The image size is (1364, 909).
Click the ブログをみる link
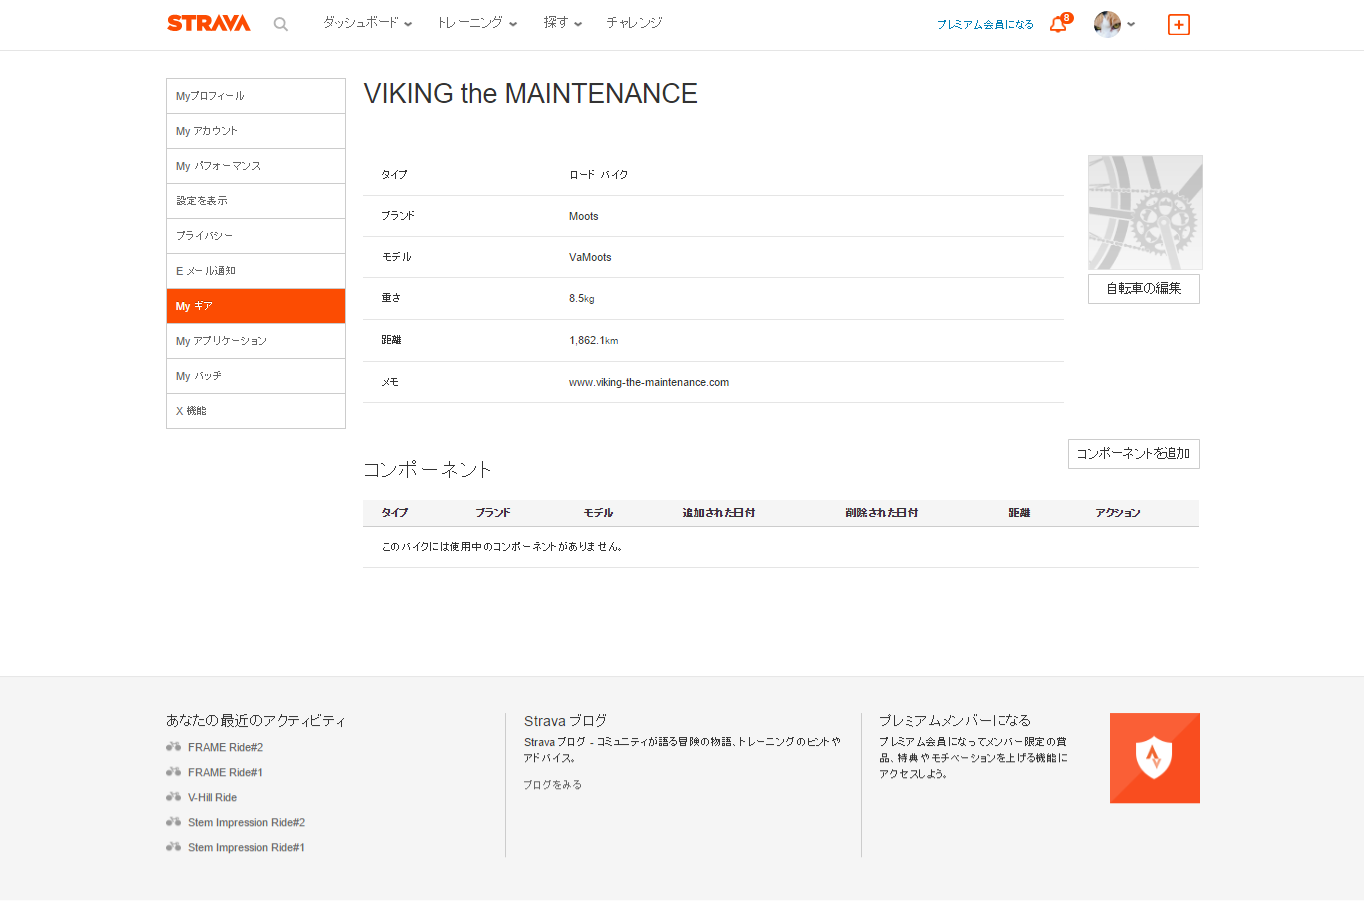(553, 785)
